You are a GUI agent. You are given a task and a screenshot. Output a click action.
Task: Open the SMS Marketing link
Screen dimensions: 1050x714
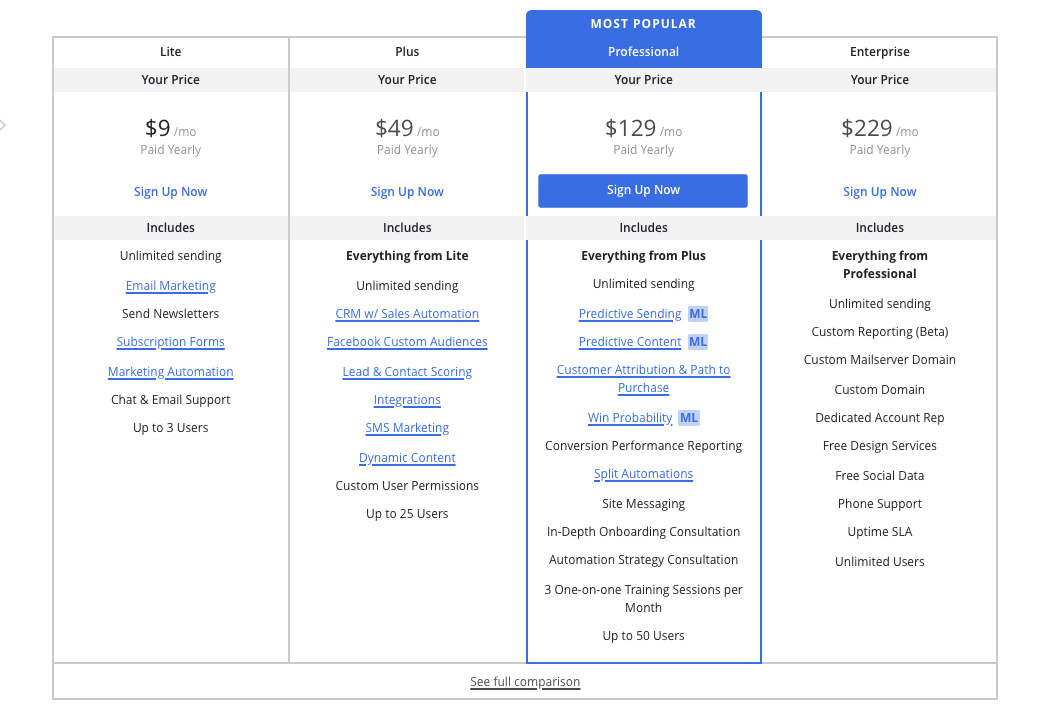point(407,428)
